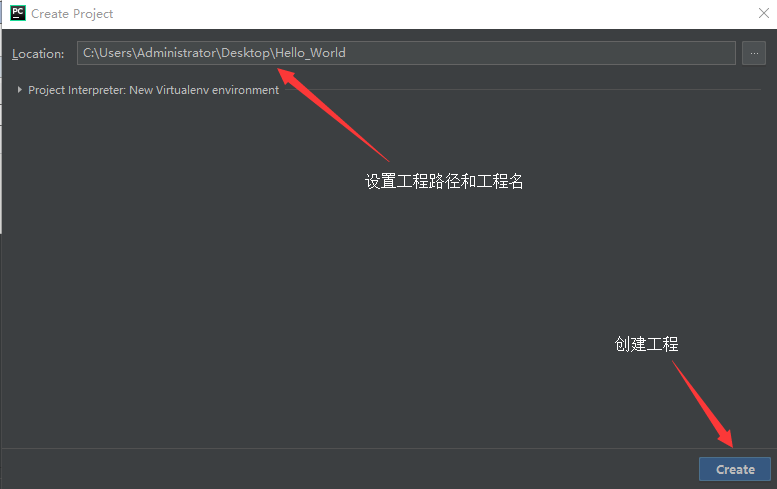
Task: Select 'Project Interpreter: New Virtualenv environment' text
Action: point(153,90)
